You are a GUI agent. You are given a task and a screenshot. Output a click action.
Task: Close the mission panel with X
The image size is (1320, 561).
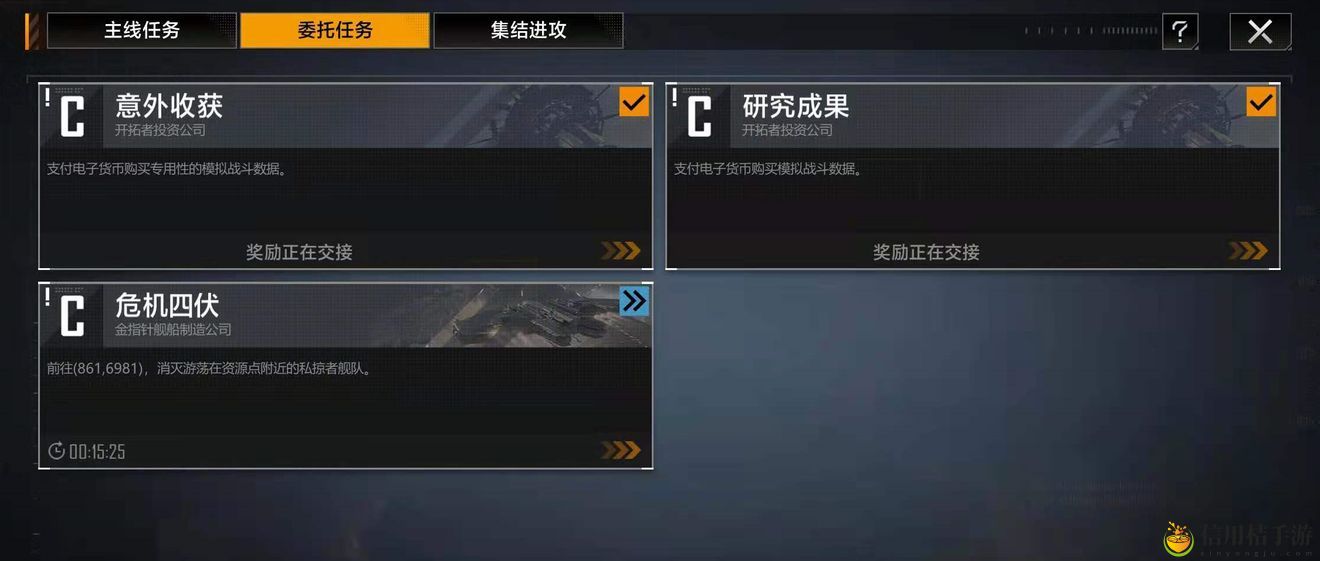[x=1260, y=31]
